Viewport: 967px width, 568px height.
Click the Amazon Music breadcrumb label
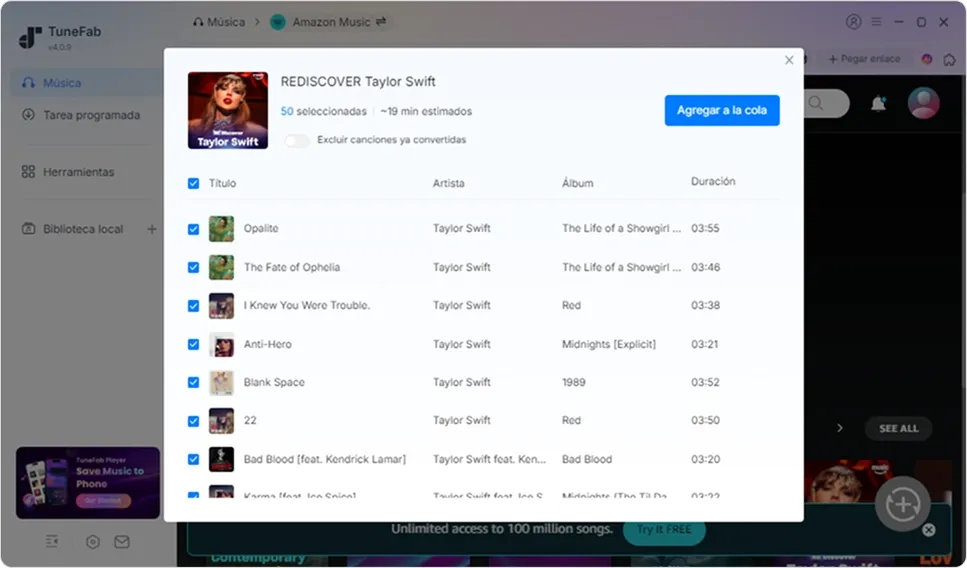[331, 22]
